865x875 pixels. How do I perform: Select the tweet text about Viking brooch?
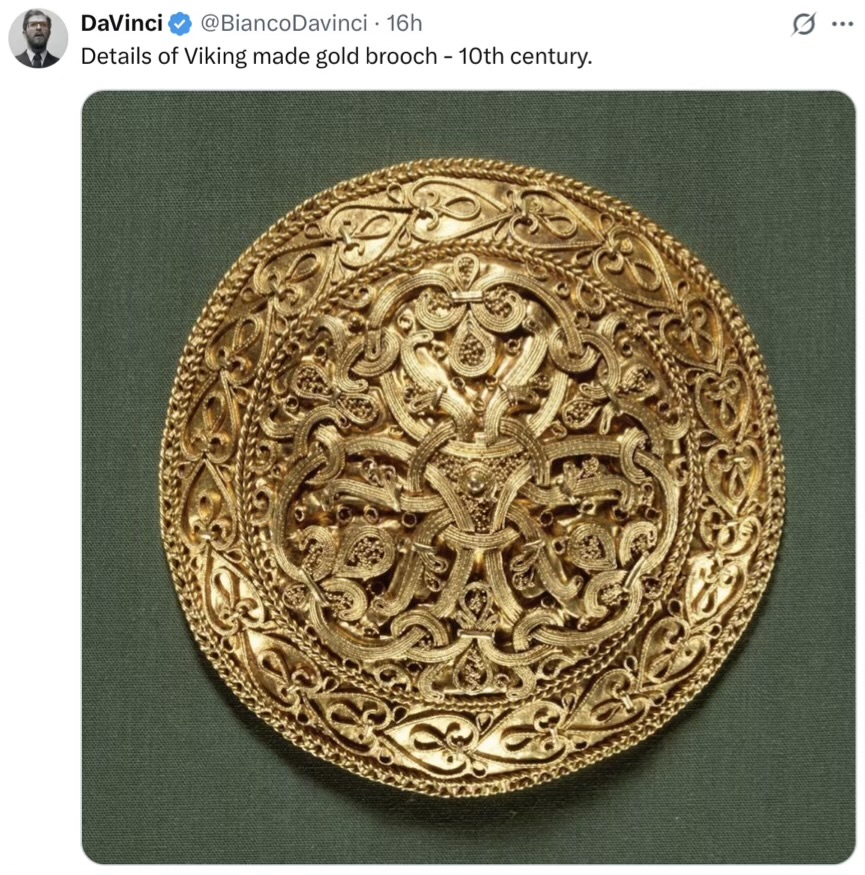(337, 57)
